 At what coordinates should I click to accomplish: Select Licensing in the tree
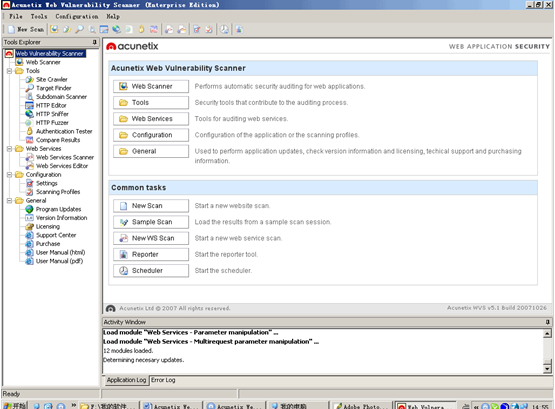tap(48, 226)
